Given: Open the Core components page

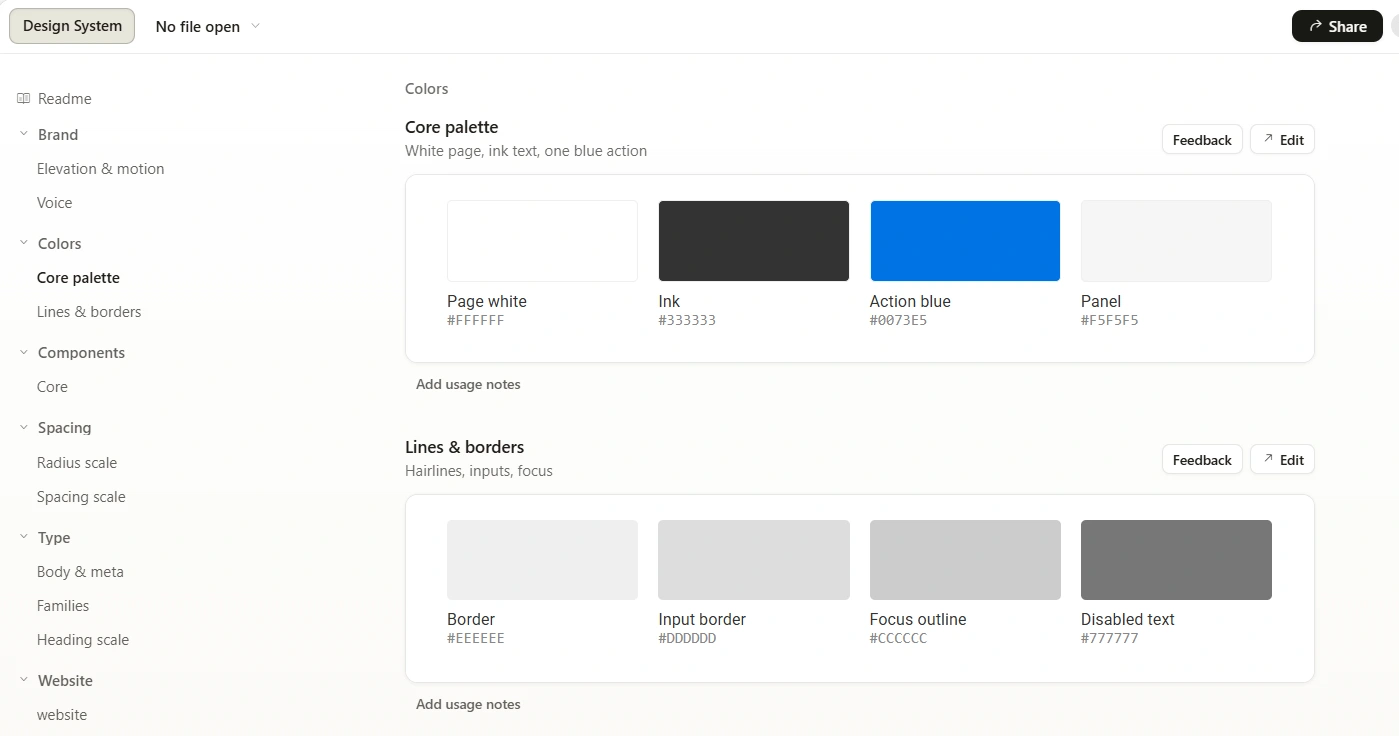Looking at the screenshot, I should click(52, 386).
